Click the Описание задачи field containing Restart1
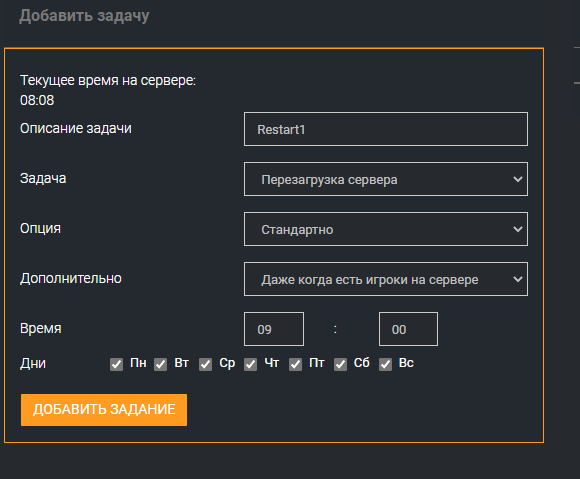This screenshot has width=580, height=479. pyautogui.click(x=386, y=129)
